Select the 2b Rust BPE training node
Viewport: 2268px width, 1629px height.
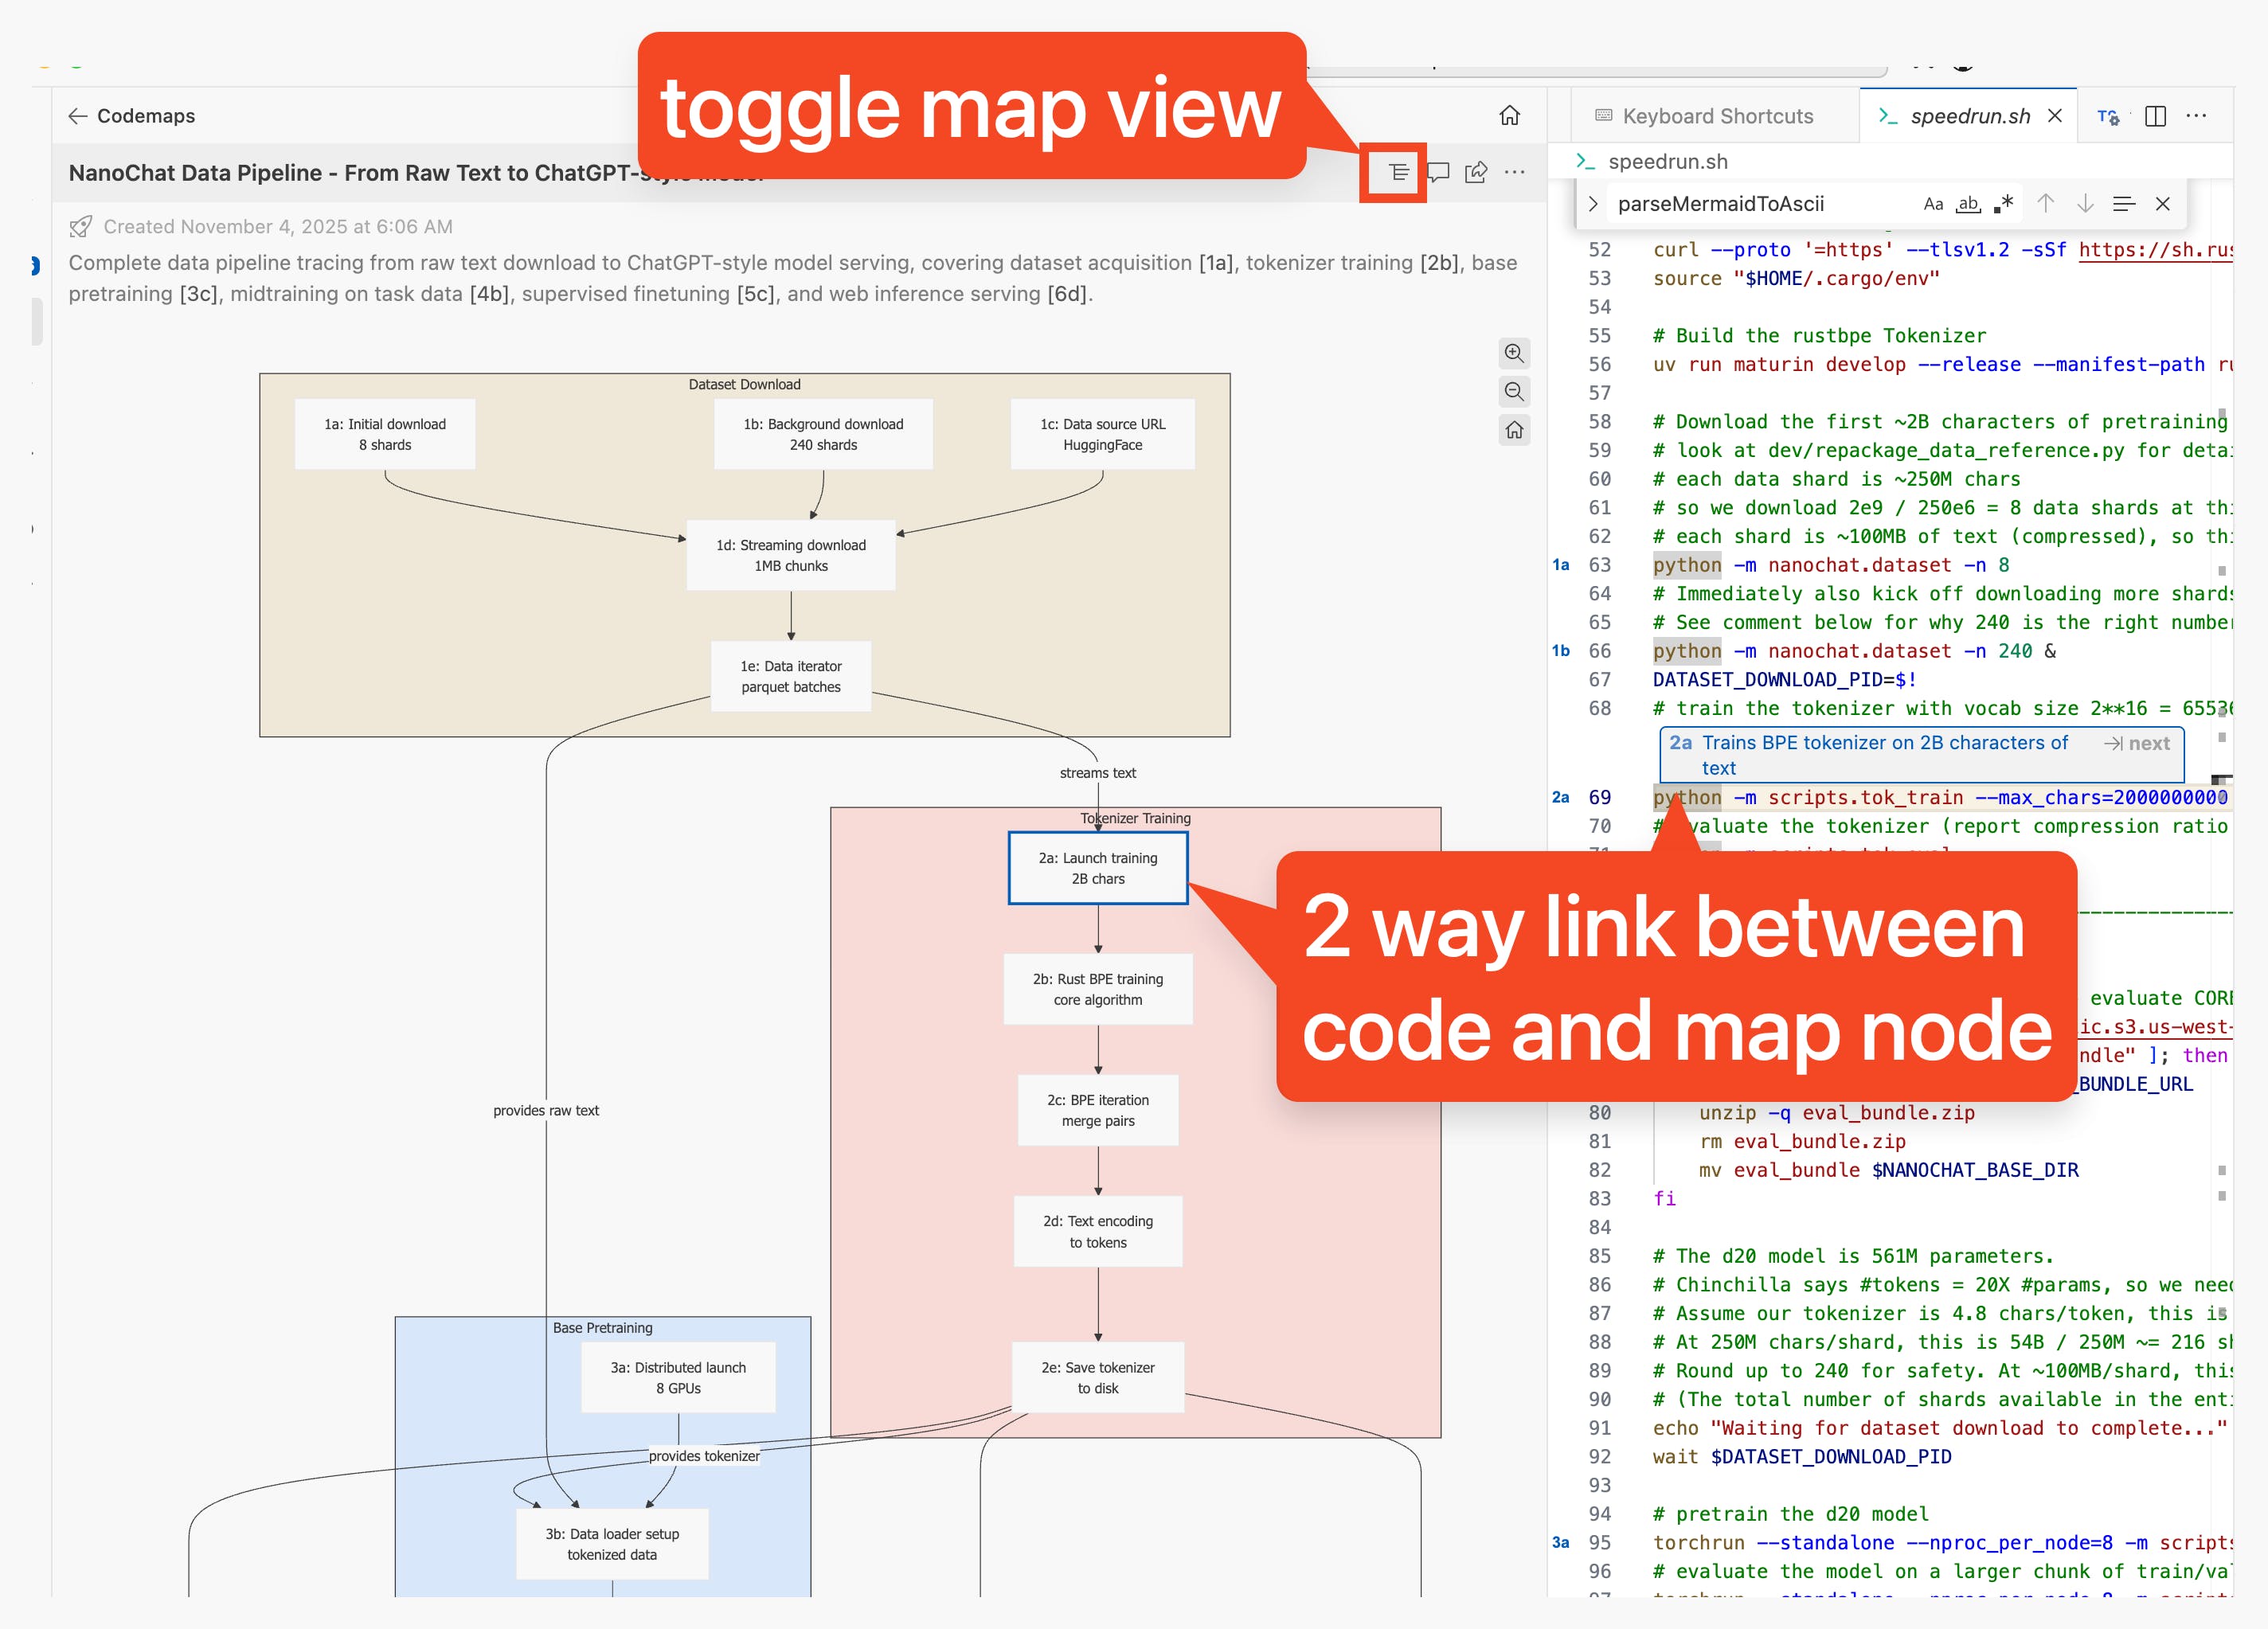click(1097, 990)
